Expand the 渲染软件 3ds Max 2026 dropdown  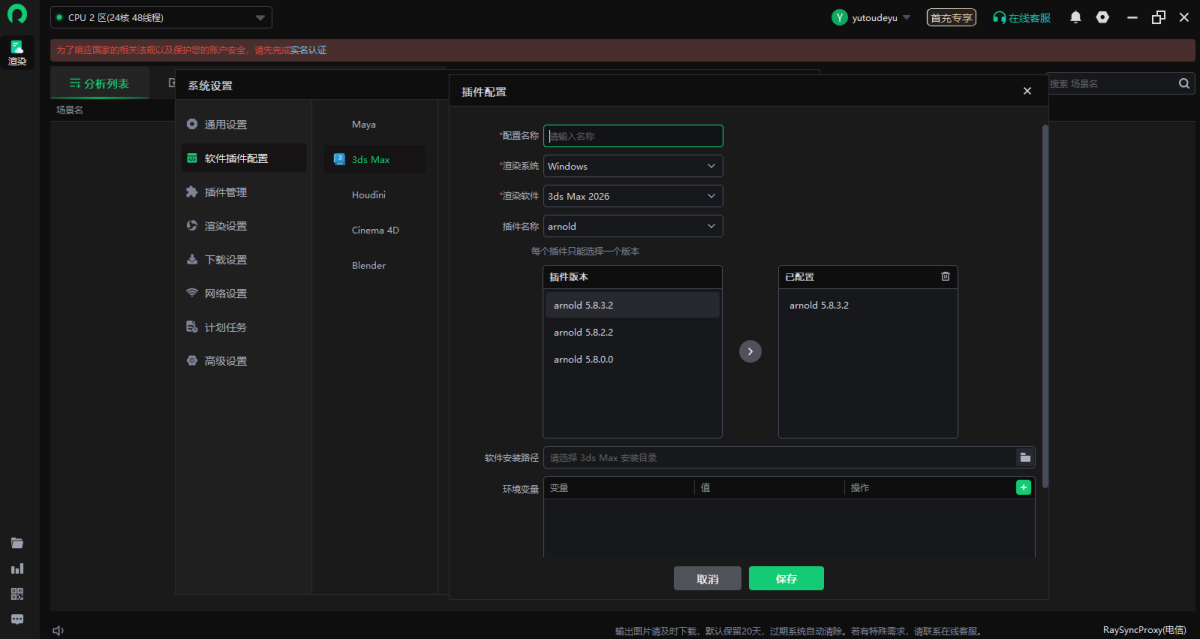click(x=632, y=196)
